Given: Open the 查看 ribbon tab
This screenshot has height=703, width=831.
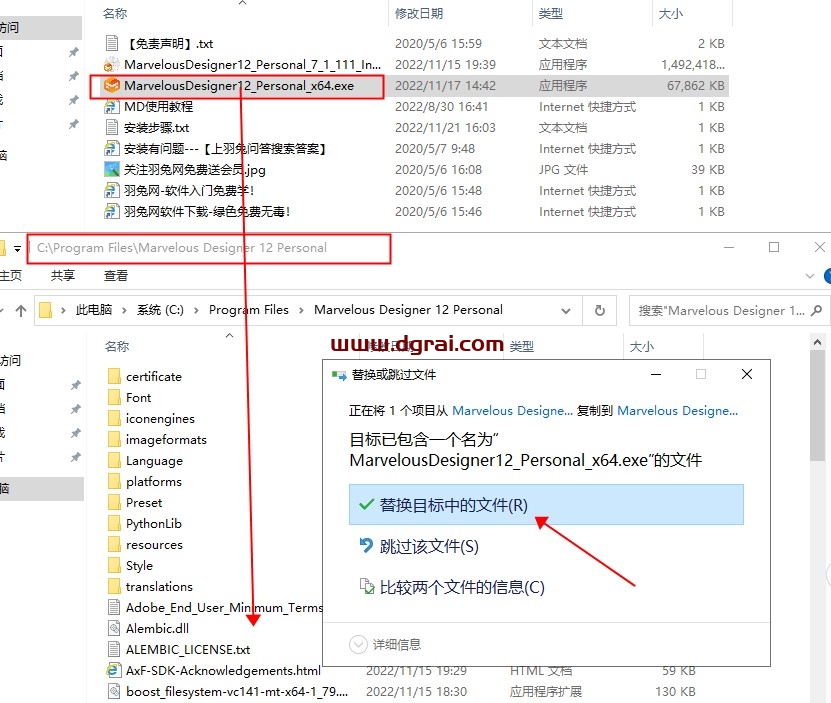Looking at the screenshot, I should (x=116, y=276).
